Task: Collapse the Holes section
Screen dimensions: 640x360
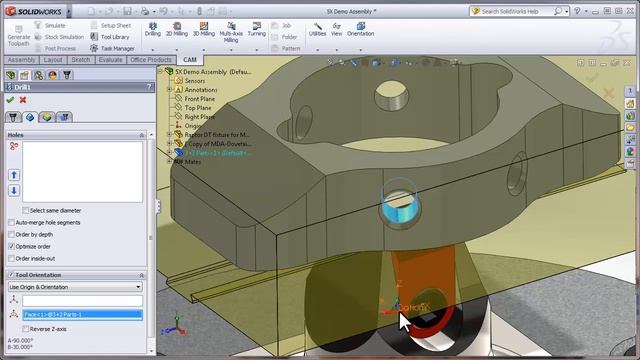Action: coord(142,135)
